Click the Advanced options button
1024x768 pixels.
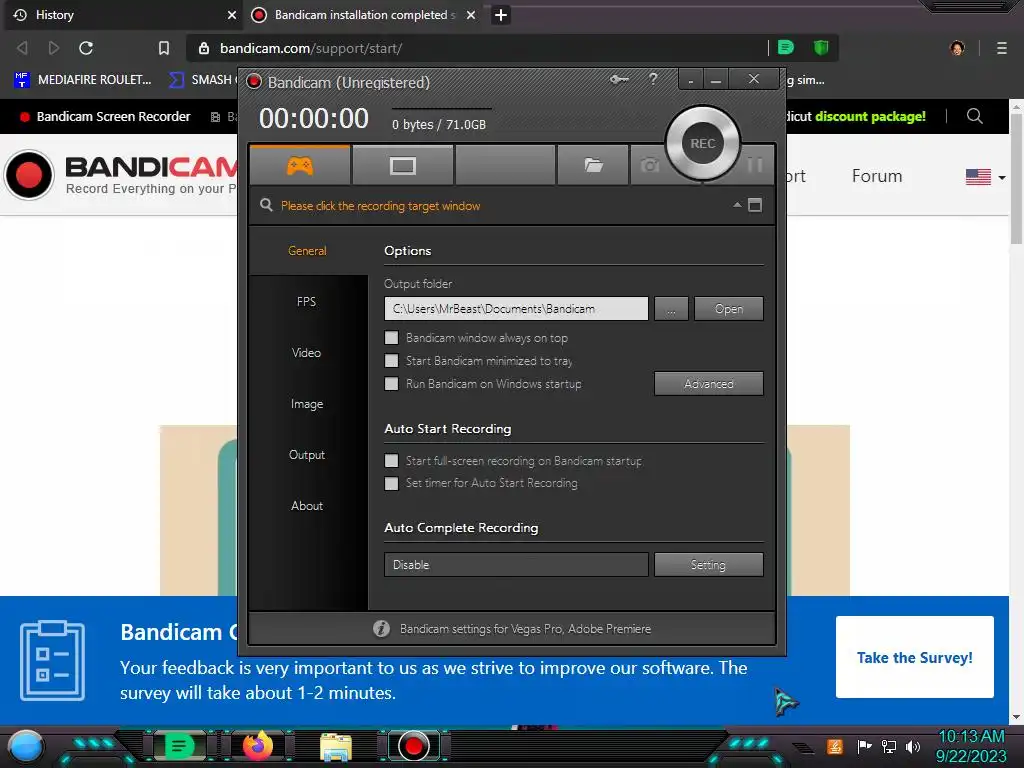tap(709, 384)
